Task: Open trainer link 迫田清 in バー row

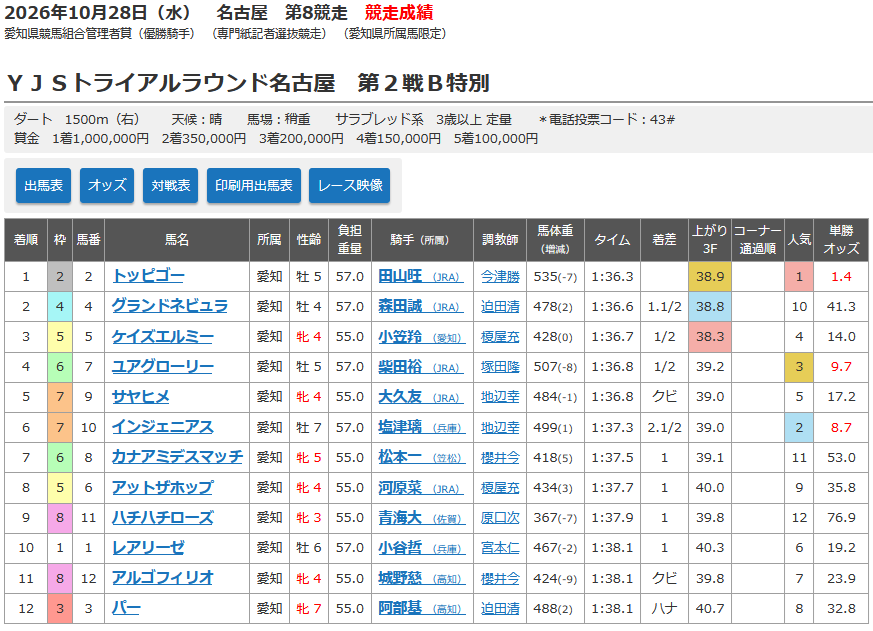Action: tap(500, 608)
